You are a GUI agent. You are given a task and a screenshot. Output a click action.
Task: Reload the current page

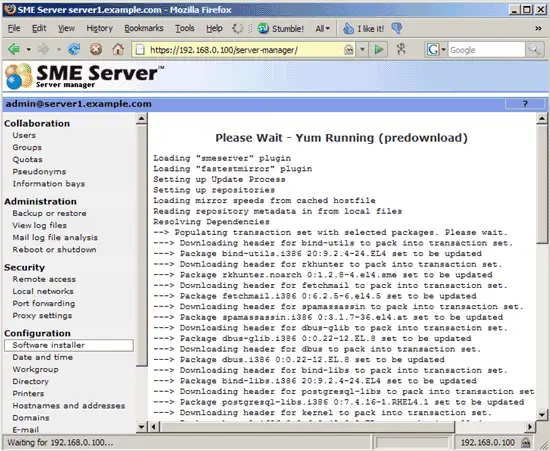pyautogui.click(x=74, y=49)
